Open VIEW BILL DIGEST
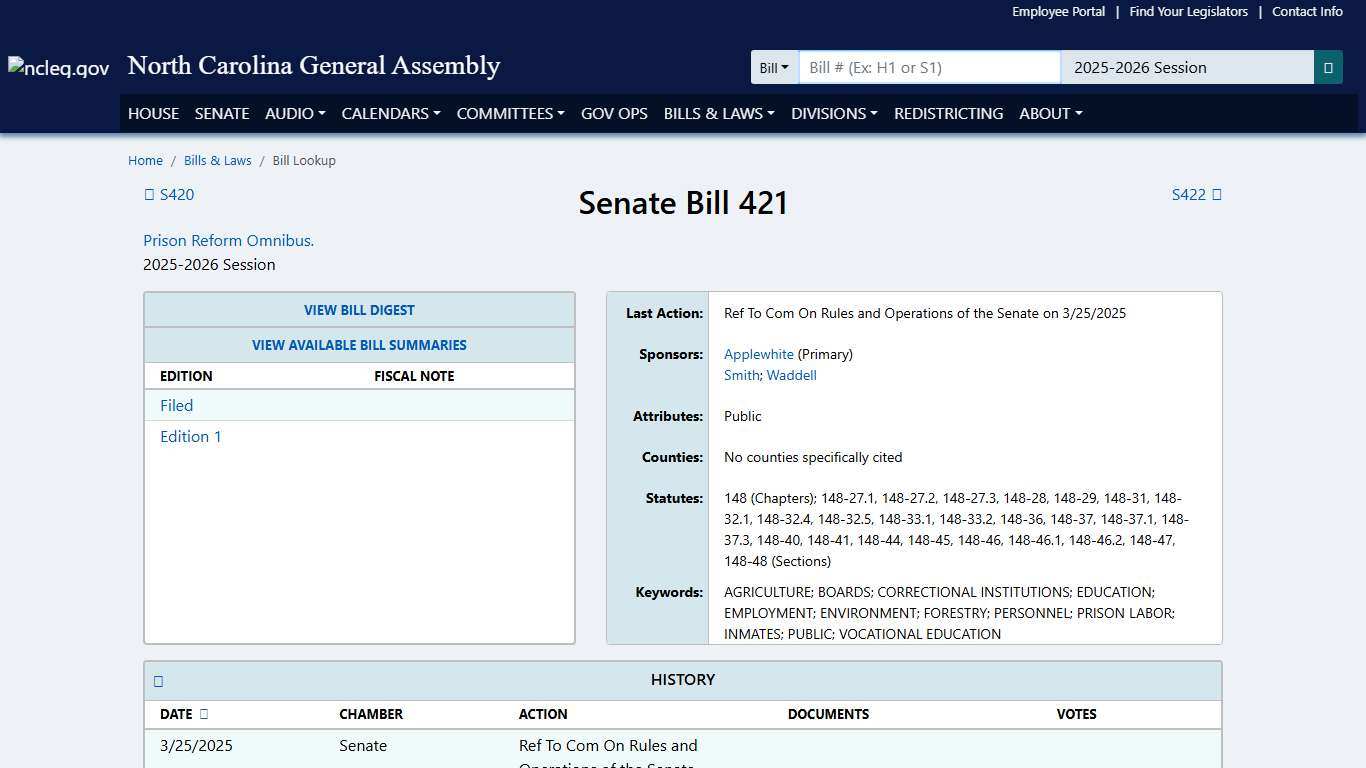The width and height of the screenshot is (1366, 768). (x=359, y=310)
